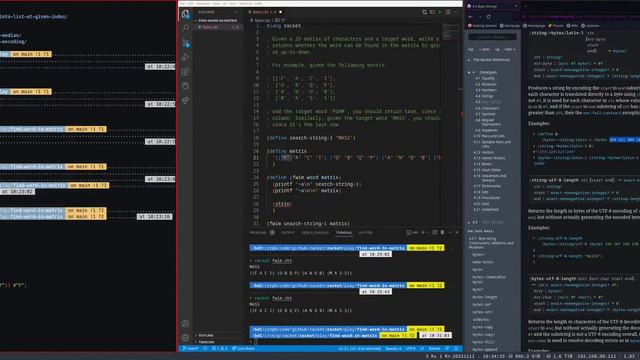Image resolution: width=640 pixels, height=360 pixels.
Task: Click the browser back arrow
Action: pos(471,17)
